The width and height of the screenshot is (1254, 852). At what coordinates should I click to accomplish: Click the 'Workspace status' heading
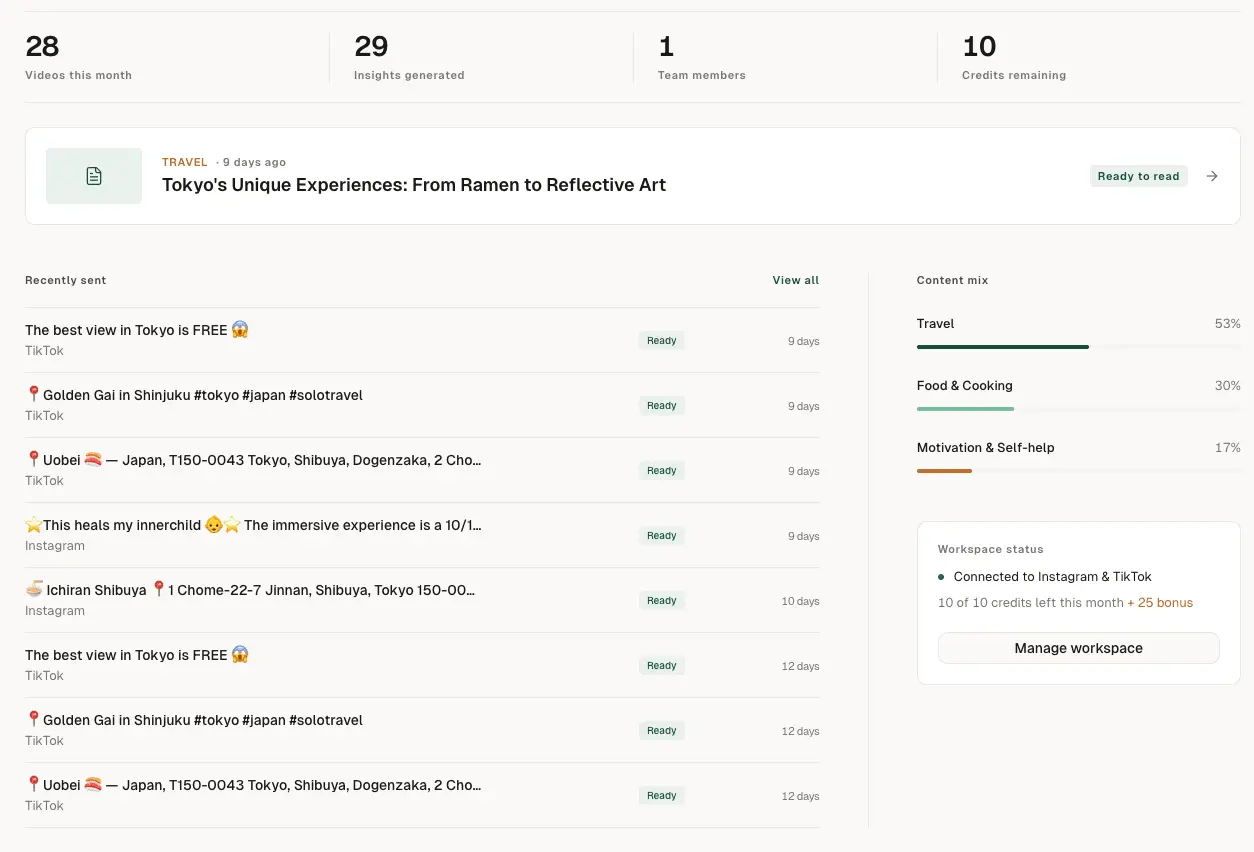990,549
